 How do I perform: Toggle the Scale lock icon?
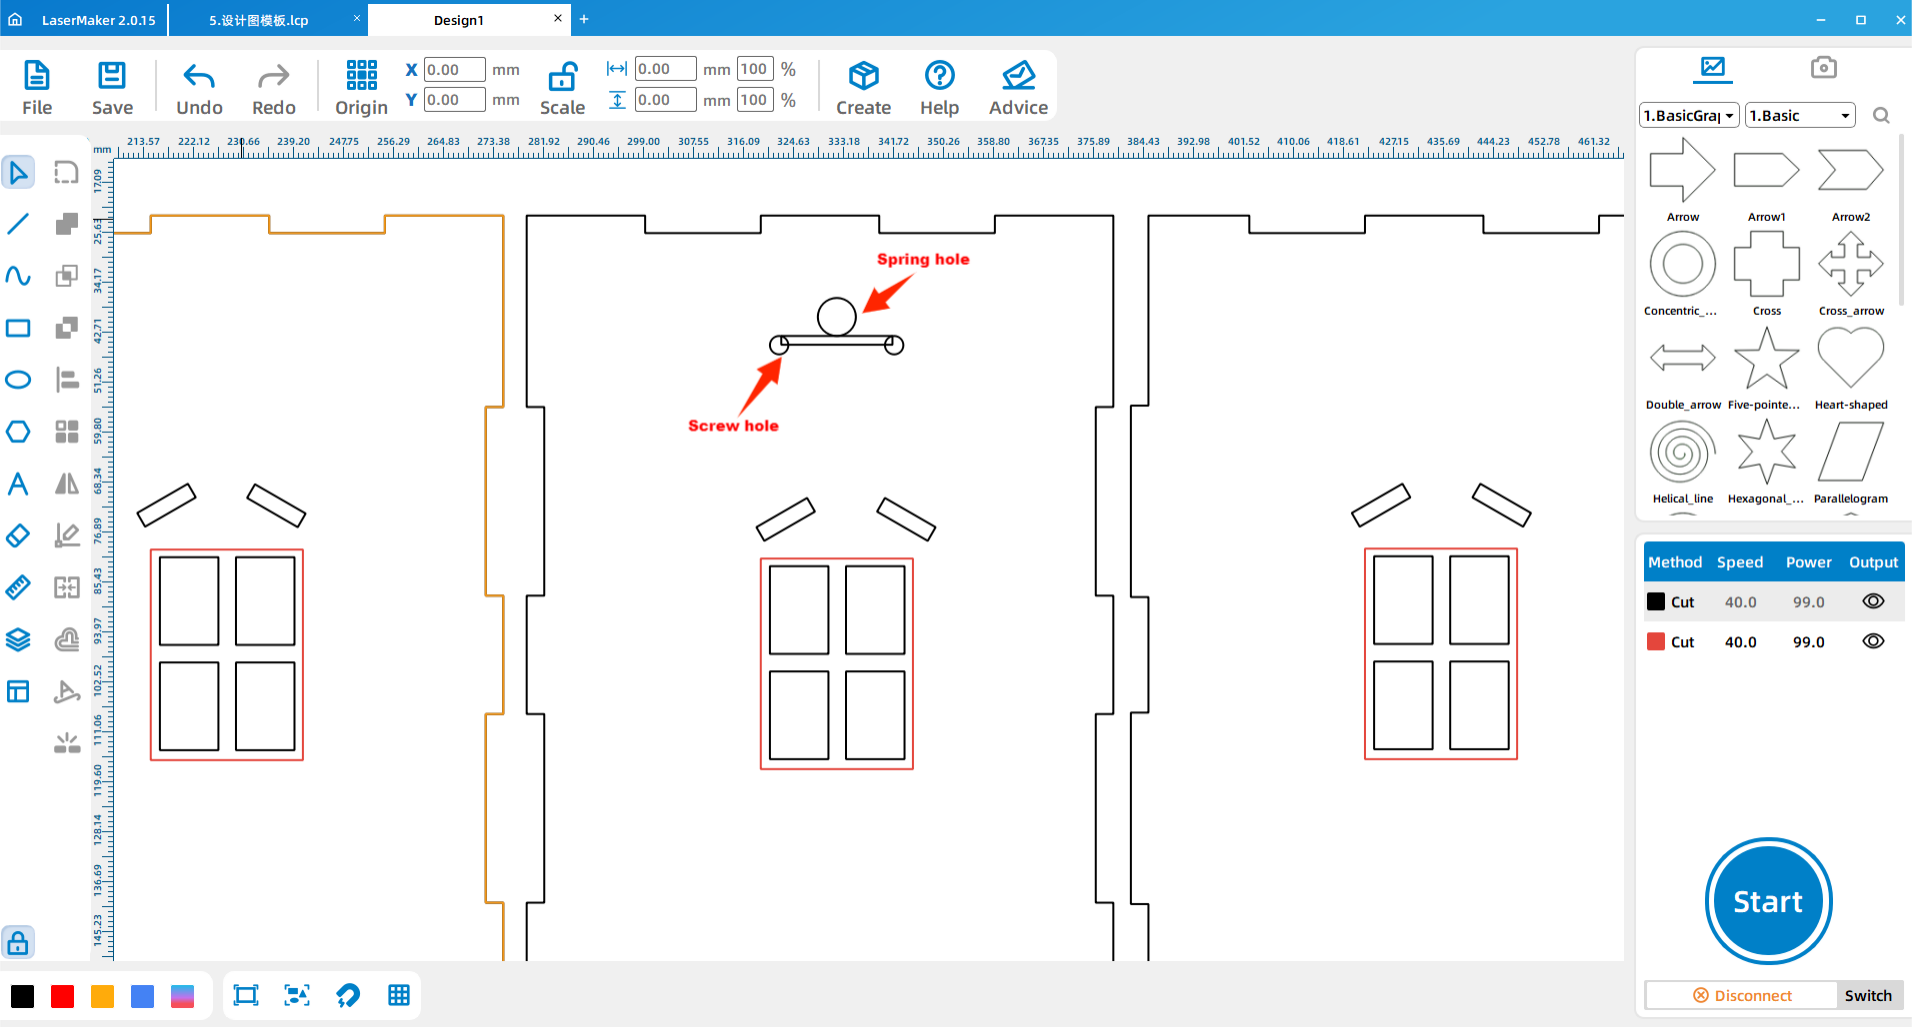pyautogui.click(x=563, y=76)
